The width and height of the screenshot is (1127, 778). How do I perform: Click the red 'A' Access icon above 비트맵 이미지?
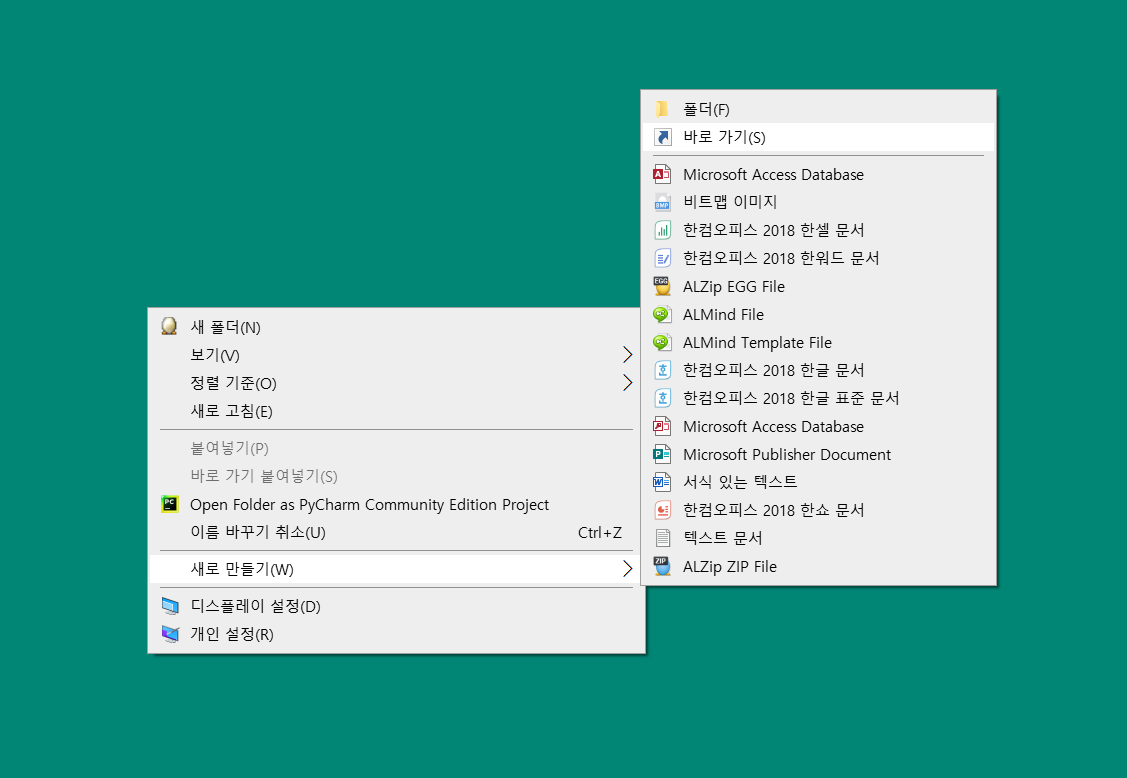point(662,174)
